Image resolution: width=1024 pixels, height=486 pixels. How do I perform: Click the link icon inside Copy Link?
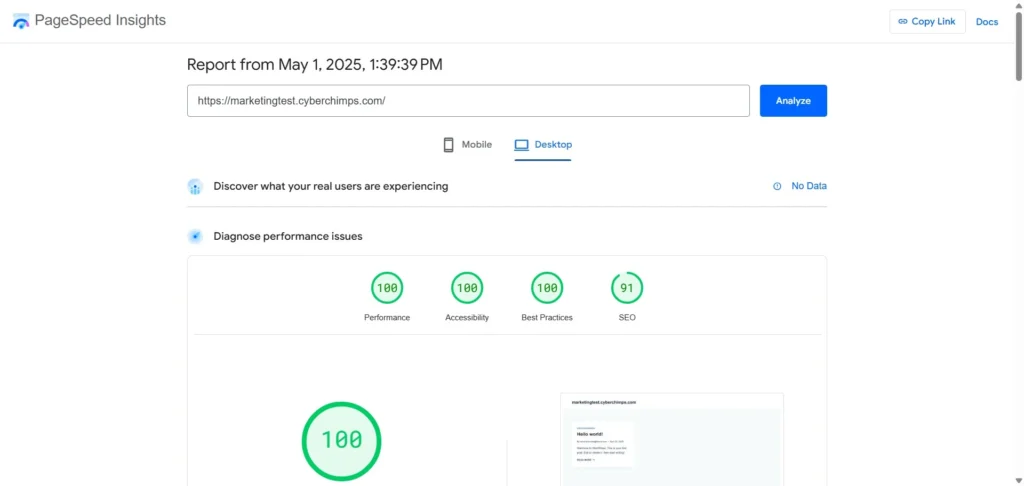coord(903,22)
